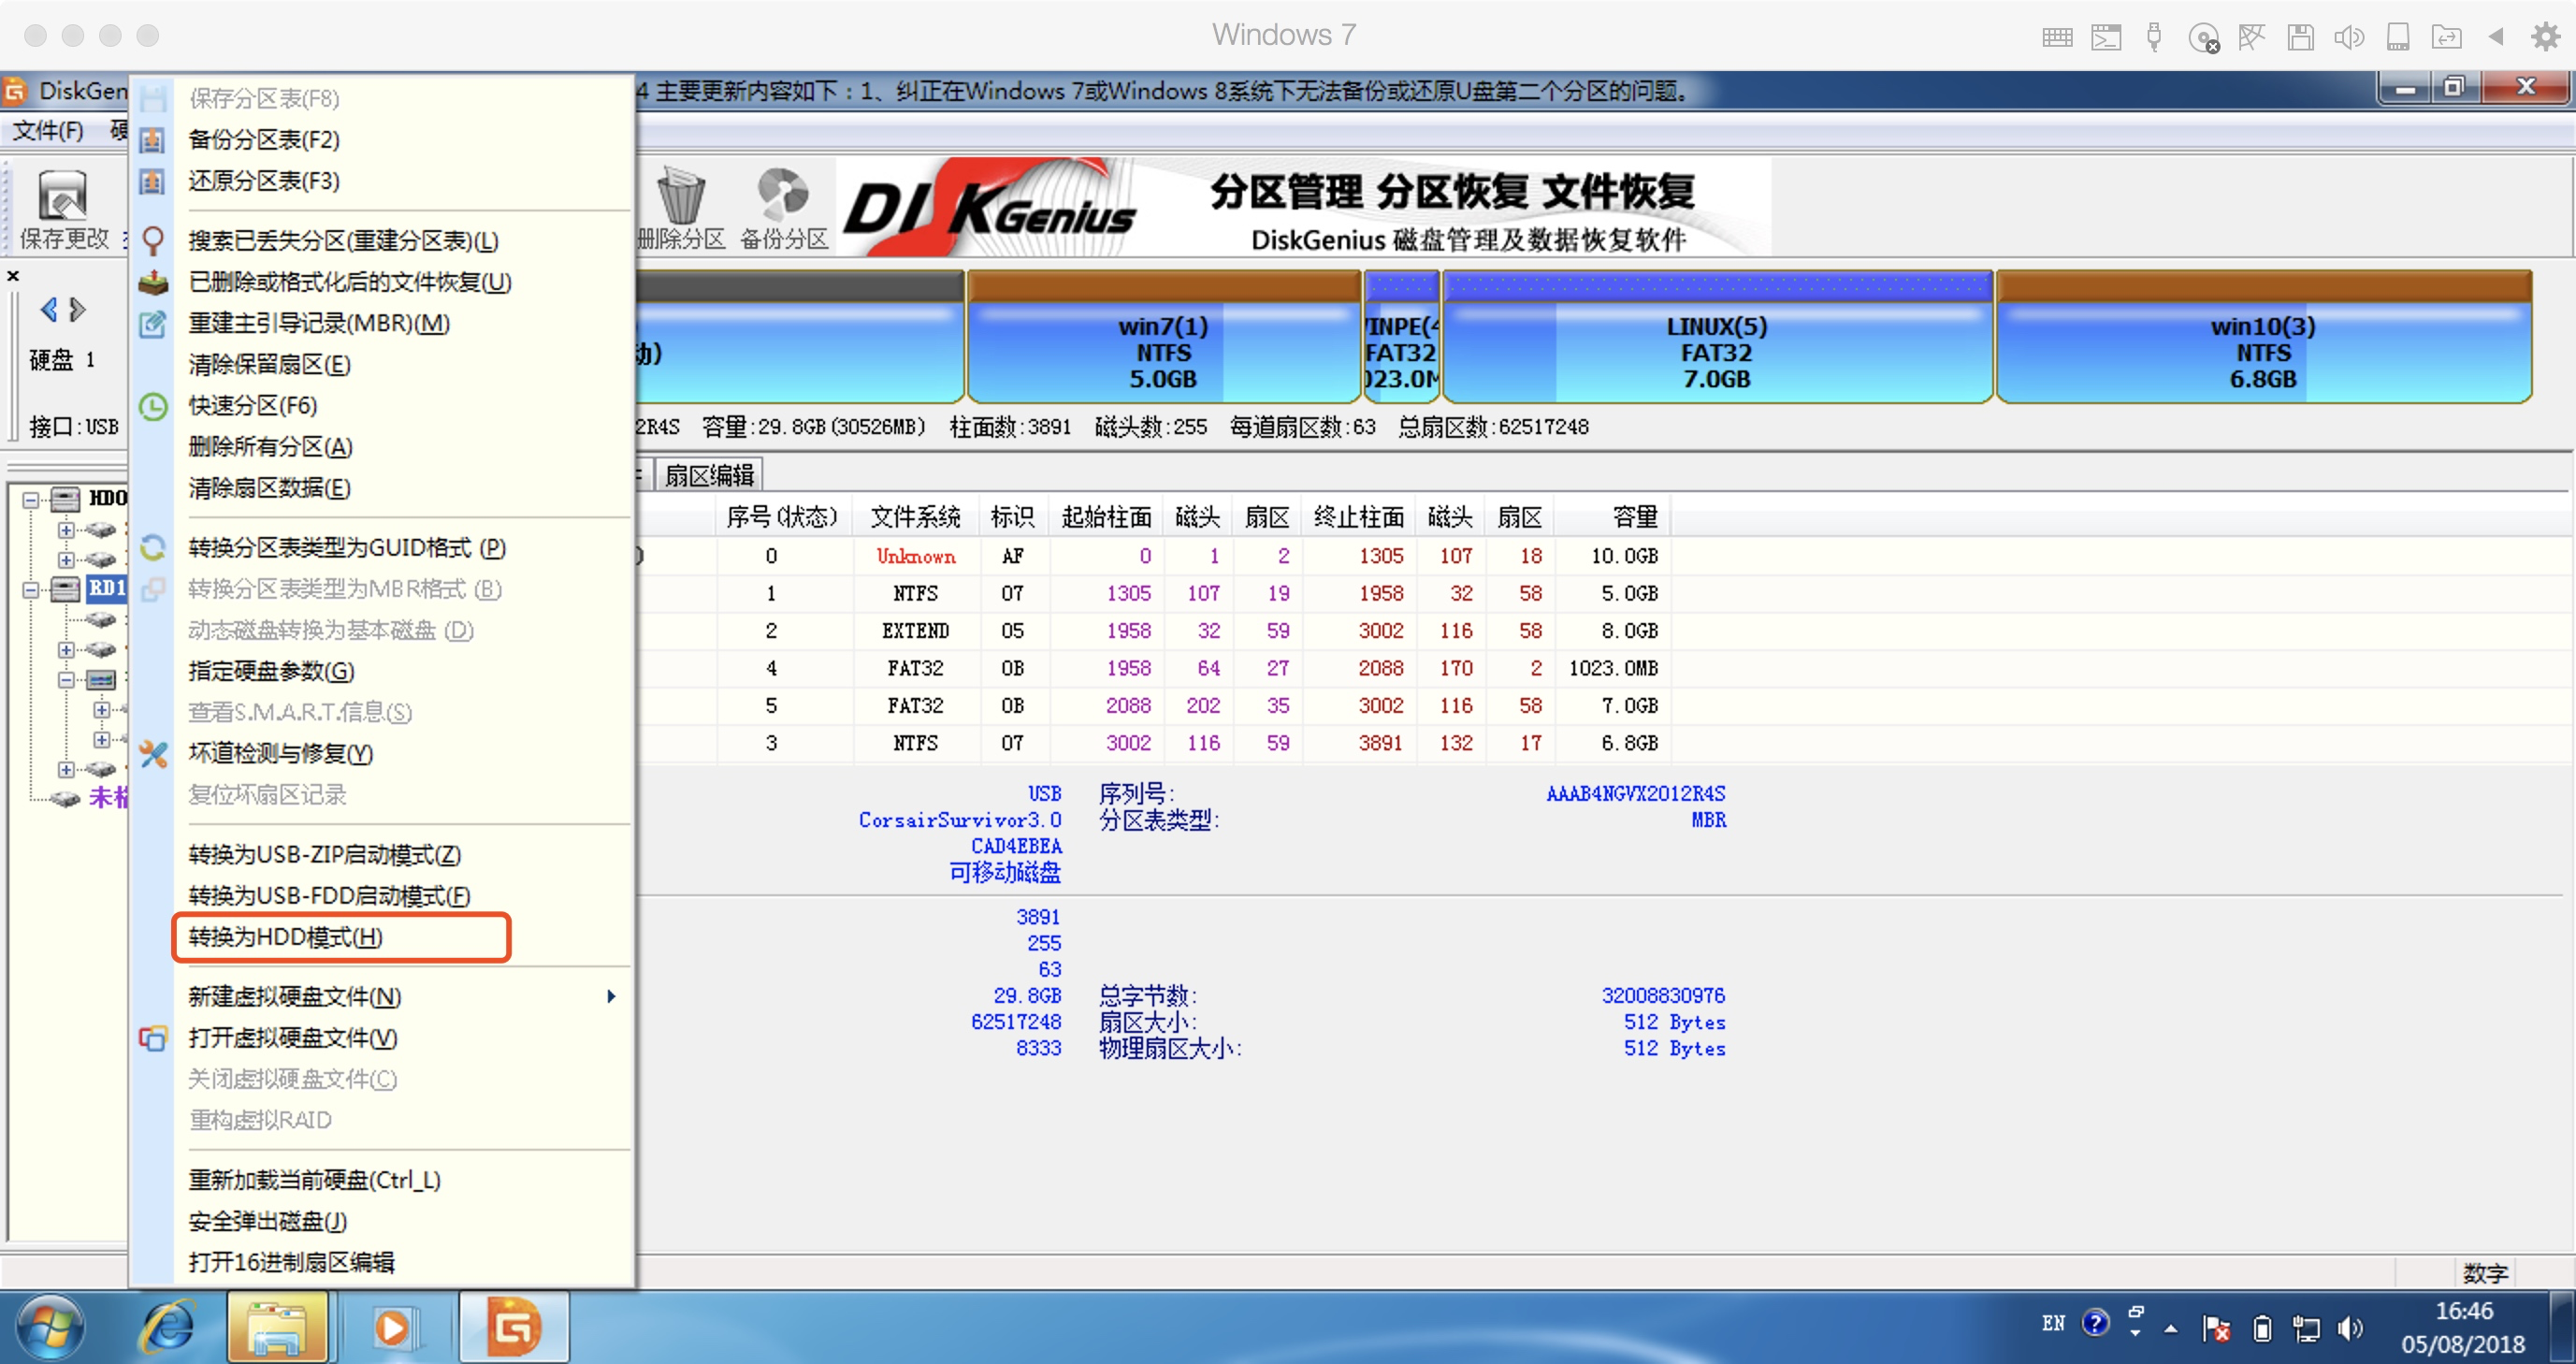Viewport: 2576px width, 1364px height.
Task: Select the win7(1) NTFS partition block
Action: click(1163, 351)
